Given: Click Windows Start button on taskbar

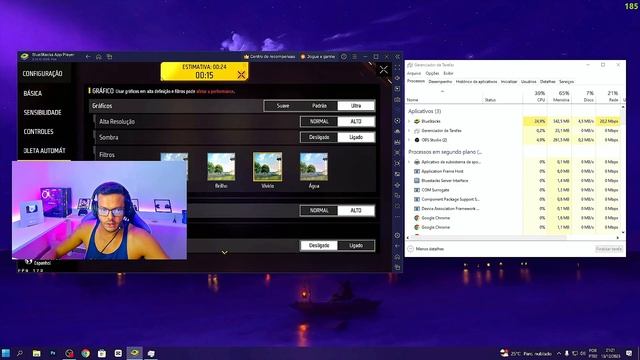Looking at the screenshot, I should click(x=6, y=353).
